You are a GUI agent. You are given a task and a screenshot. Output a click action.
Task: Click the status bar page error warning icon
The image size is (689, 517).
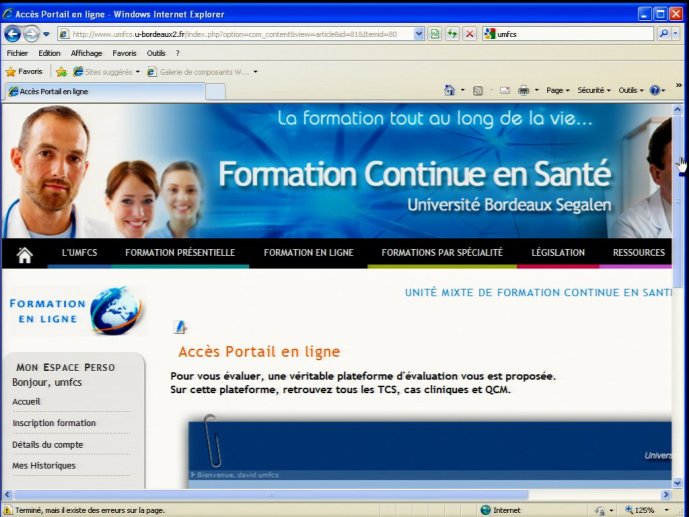(x=7, y=510)
